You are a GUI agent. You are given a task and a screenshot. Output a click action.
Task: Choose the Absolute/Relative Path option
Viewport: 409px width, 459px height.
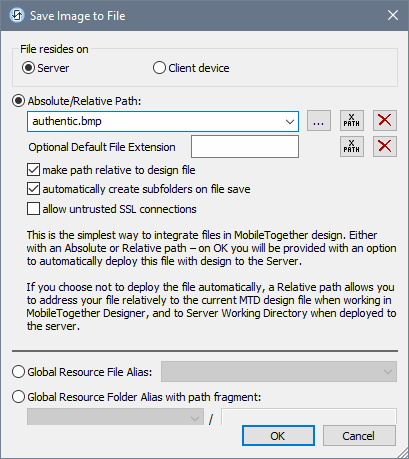pyautogui.click(x=19, y=101)
